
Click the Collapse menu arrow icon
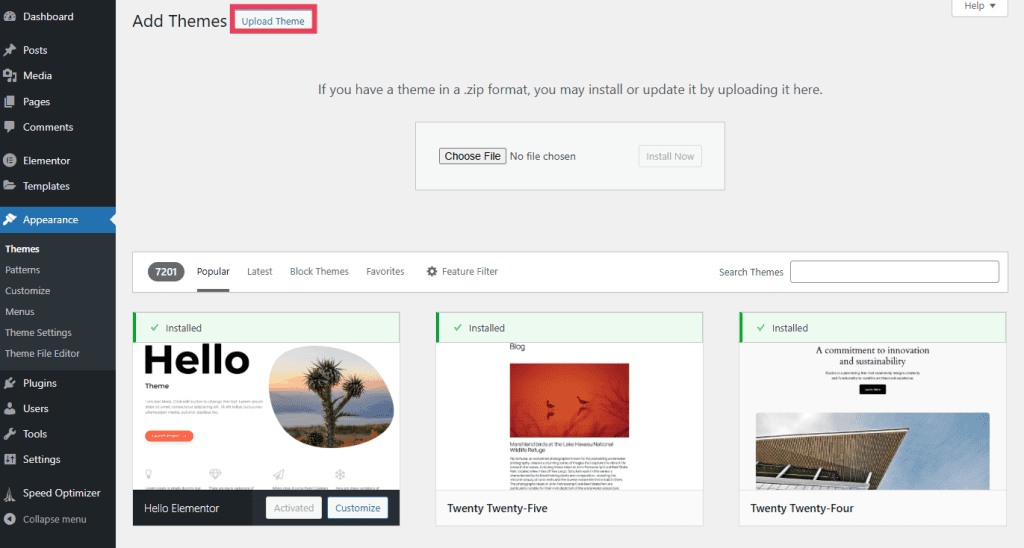point(10,519)
